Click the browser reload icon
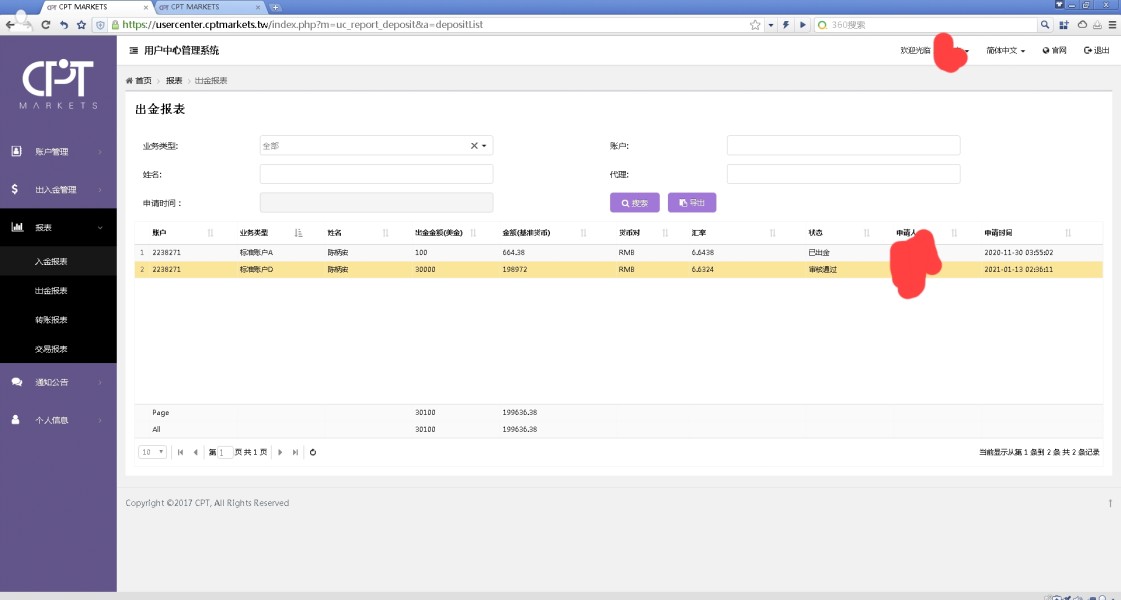This screenshot has height=600, width=1121. (46, 25)
